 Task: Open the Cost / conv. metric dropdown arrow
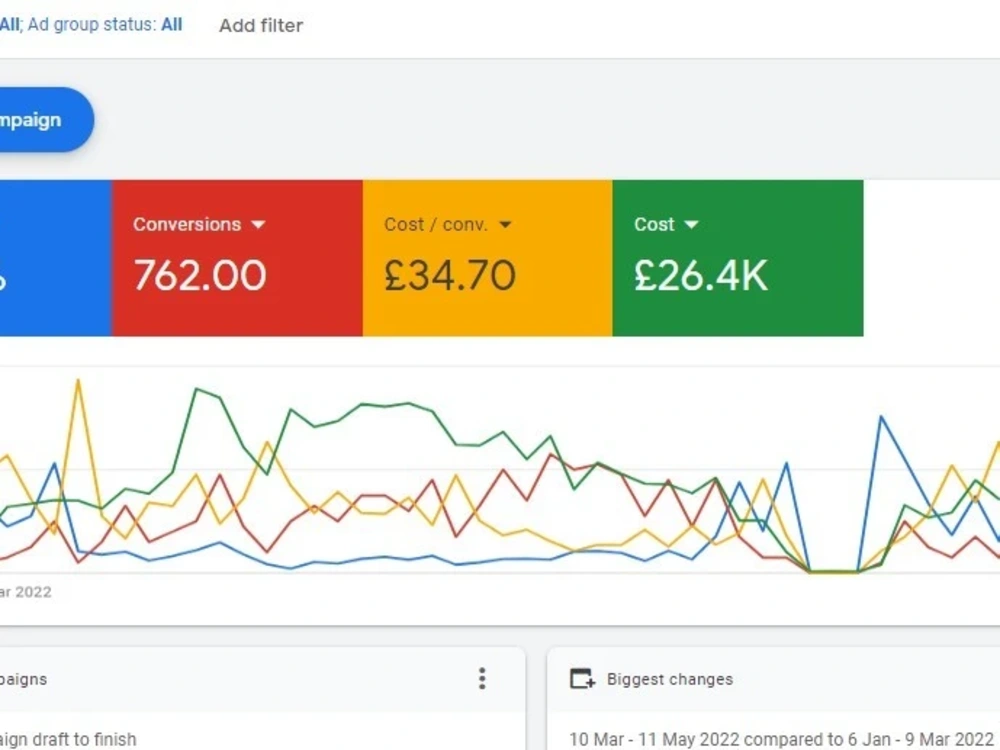pyautogui.click(x=505, y=224)
